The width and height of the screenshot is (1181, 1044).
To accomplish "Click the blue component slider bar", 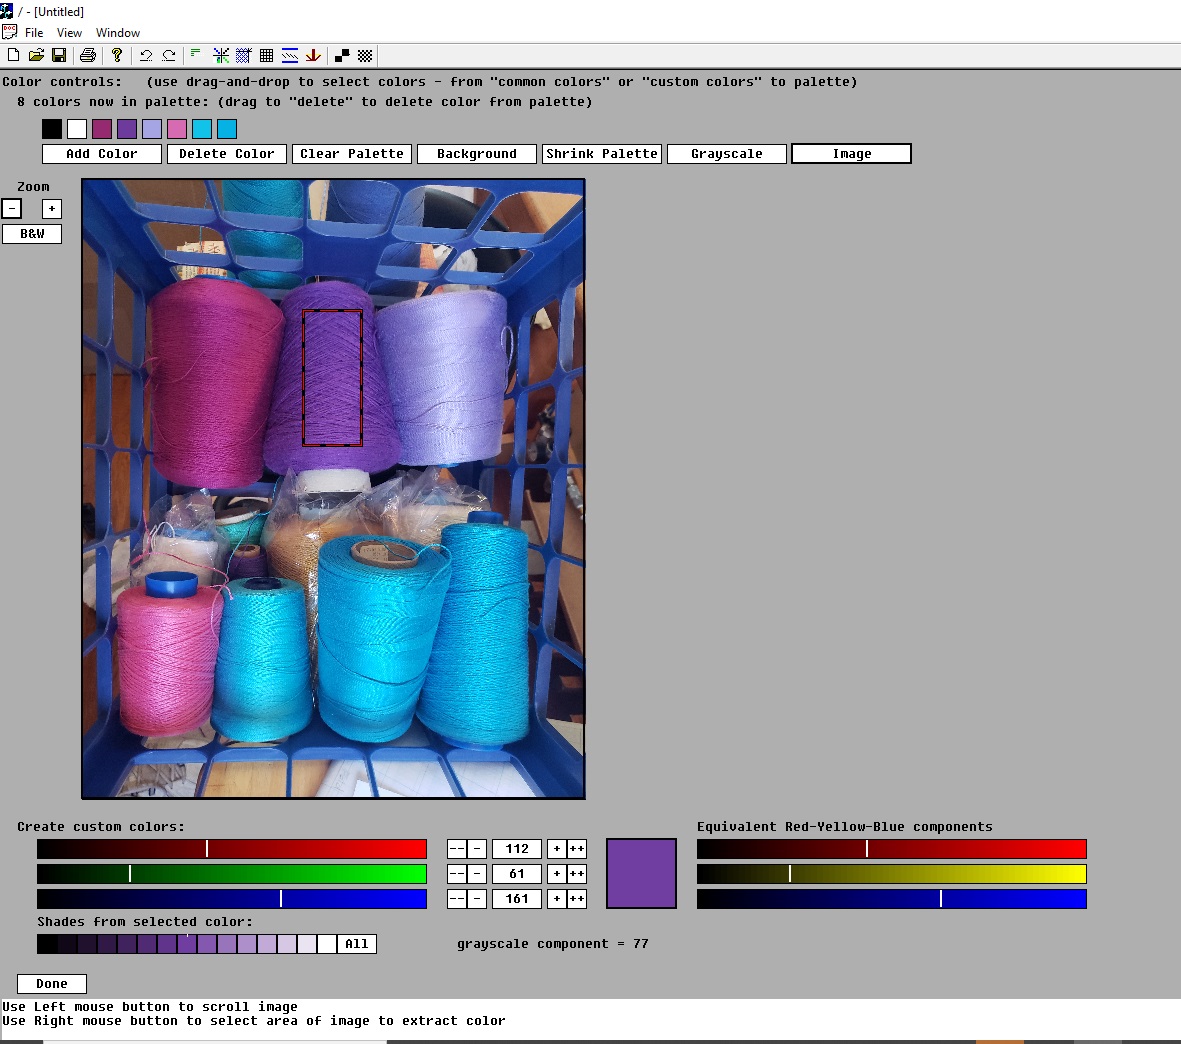I will pyautogui.click(x=232, y=898).
